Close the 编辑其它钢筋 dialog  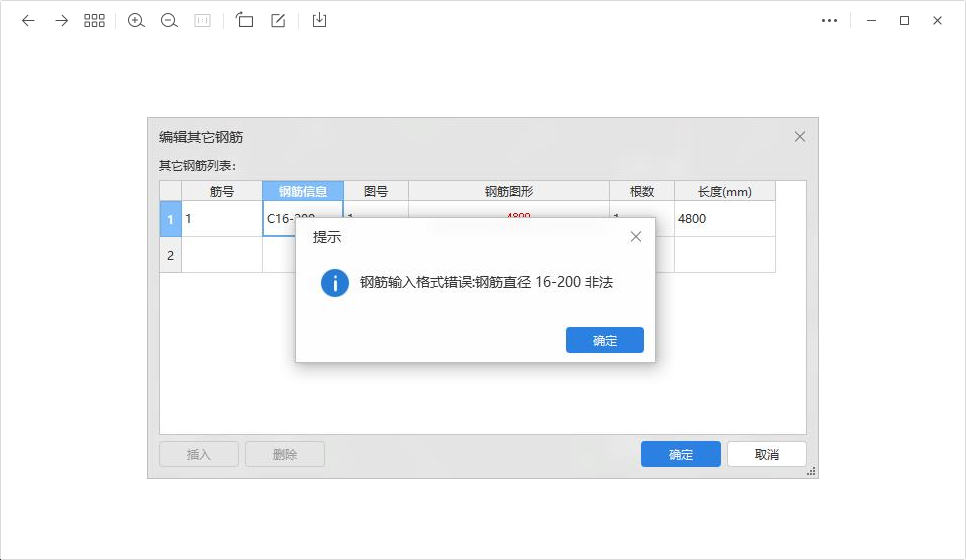(800, 137)
